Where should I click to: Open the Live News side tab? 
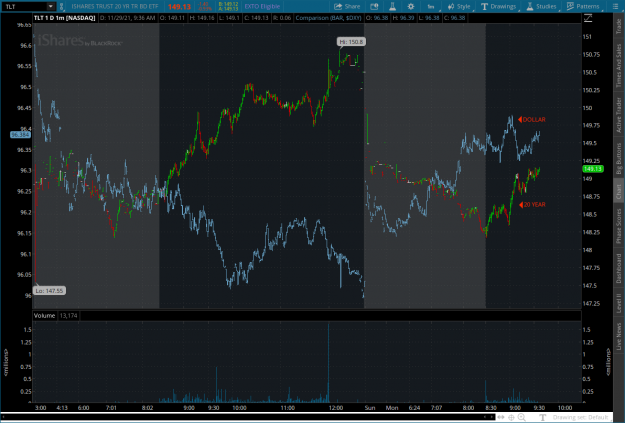[x=619, y=336]
